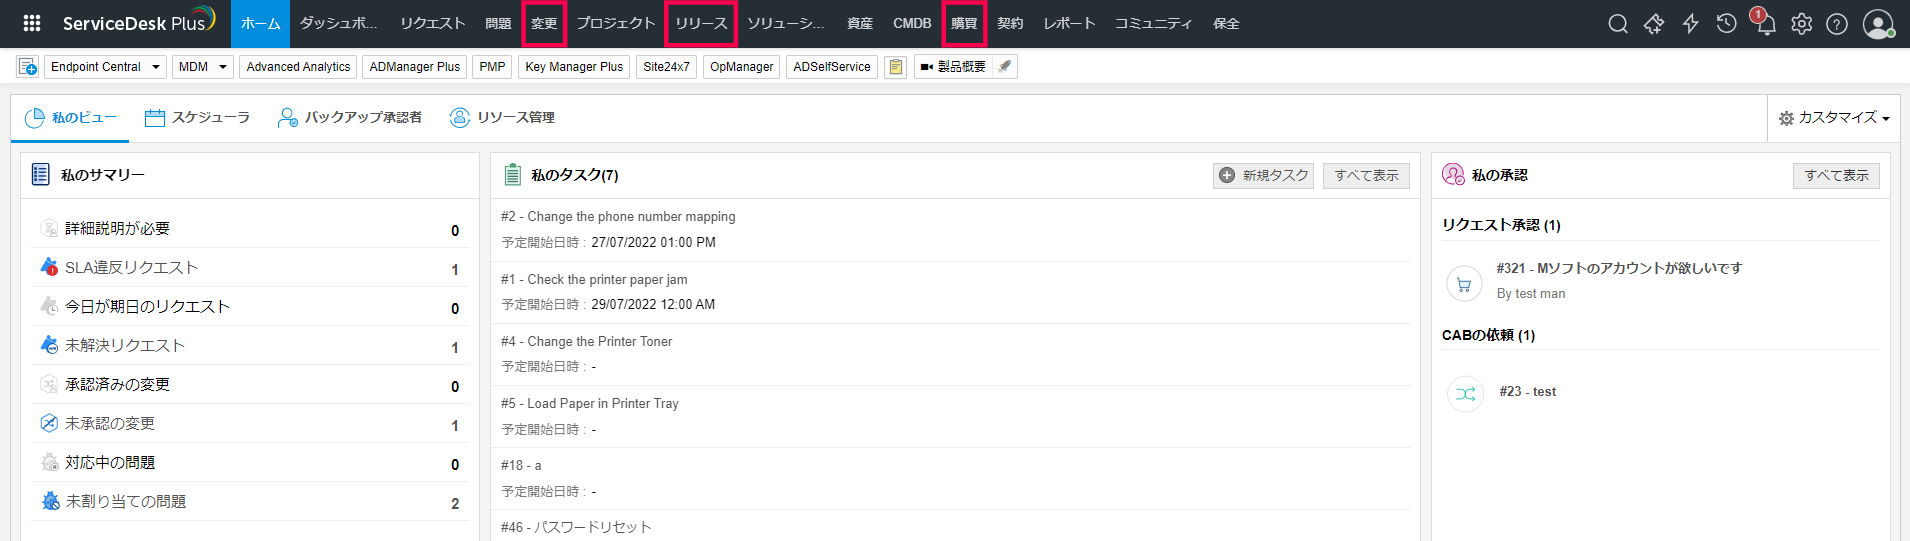The height and width of the screenshot is (541, 1910).
Task: Switch to the スケジューラ view
Action: click(x=197, y=118)
